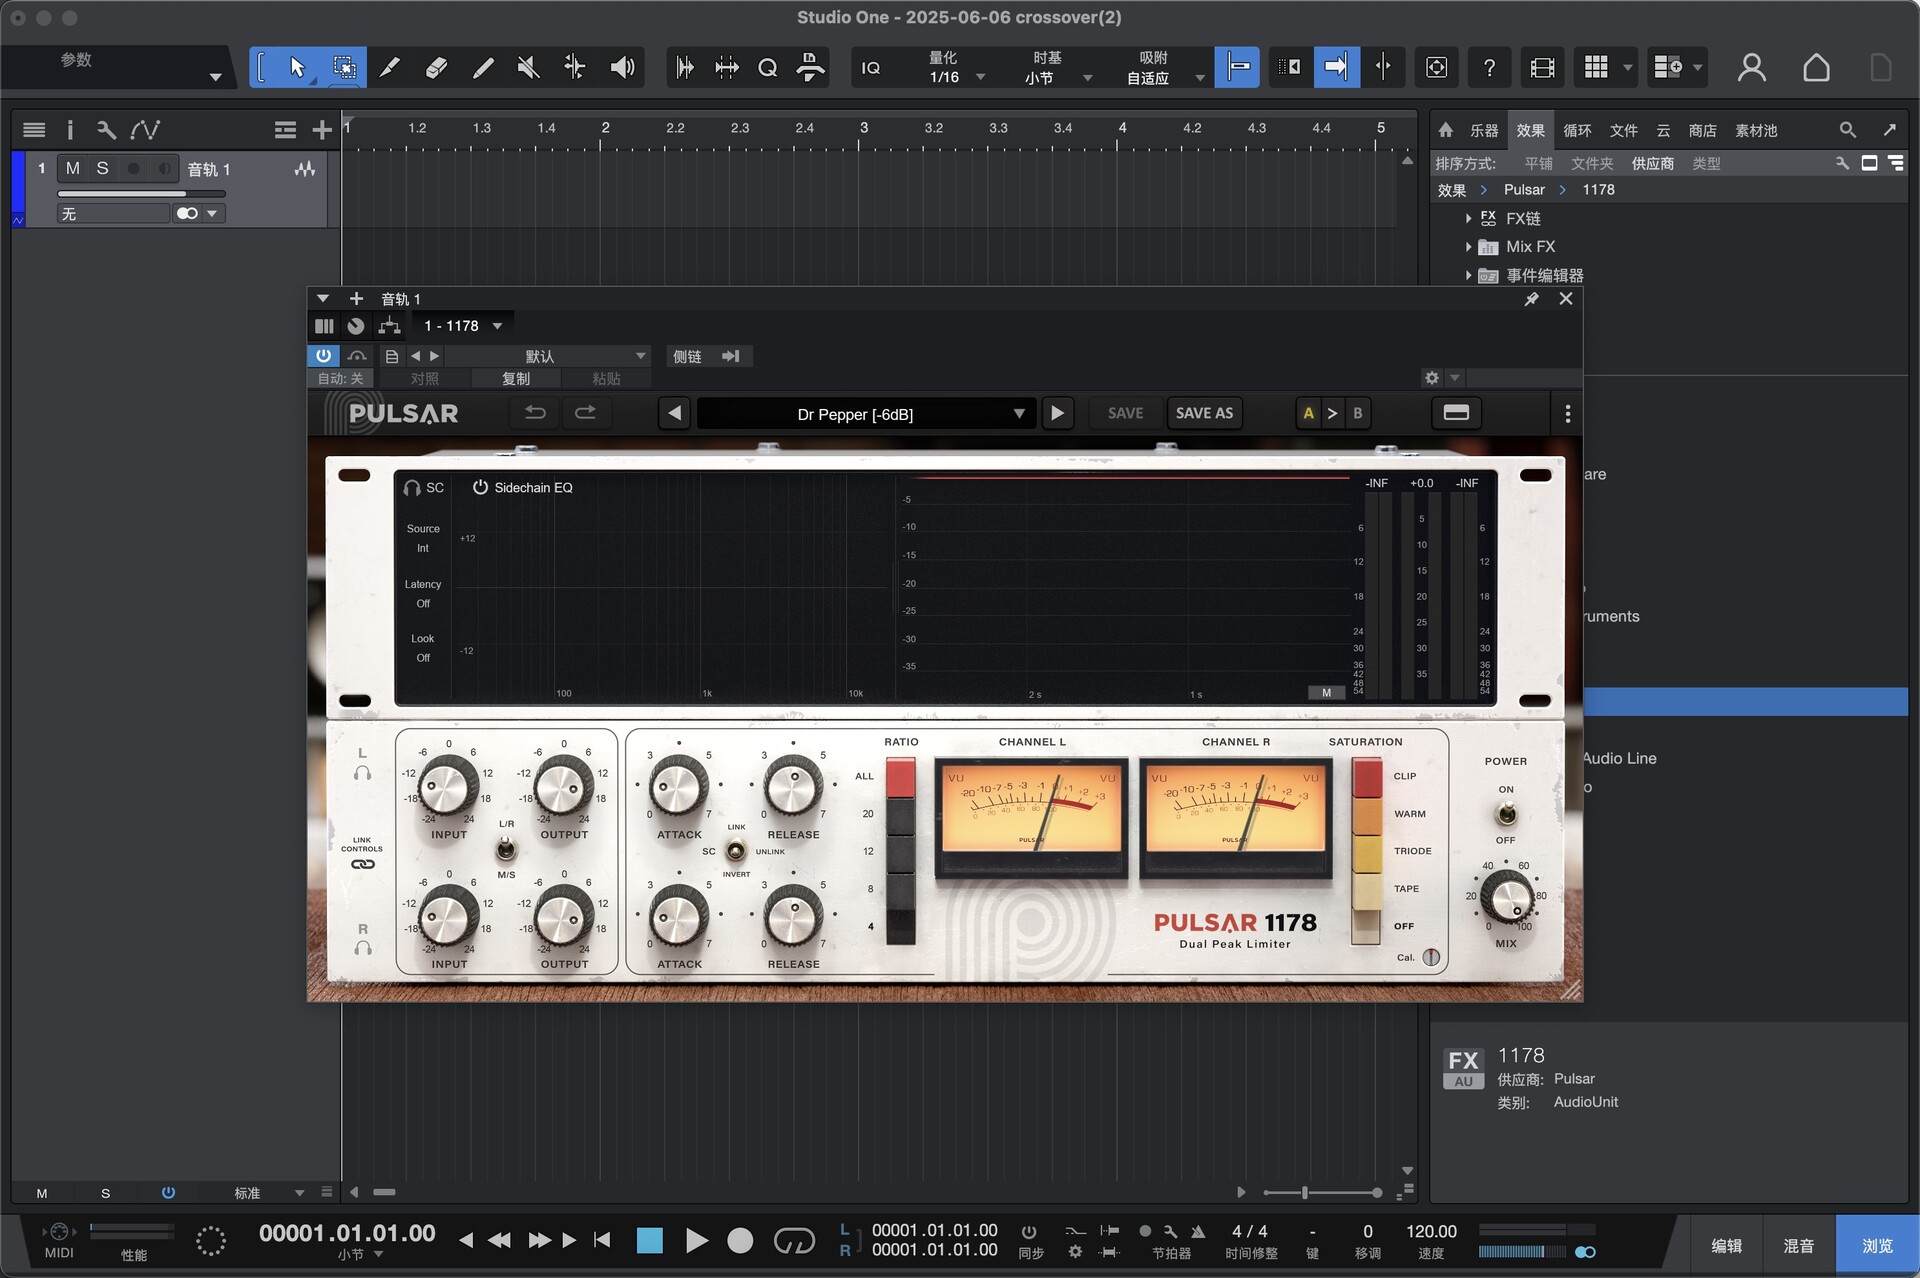Select the Listen speaker tool
This screenshot has height=1278, width=1920.
coord(622,67)
